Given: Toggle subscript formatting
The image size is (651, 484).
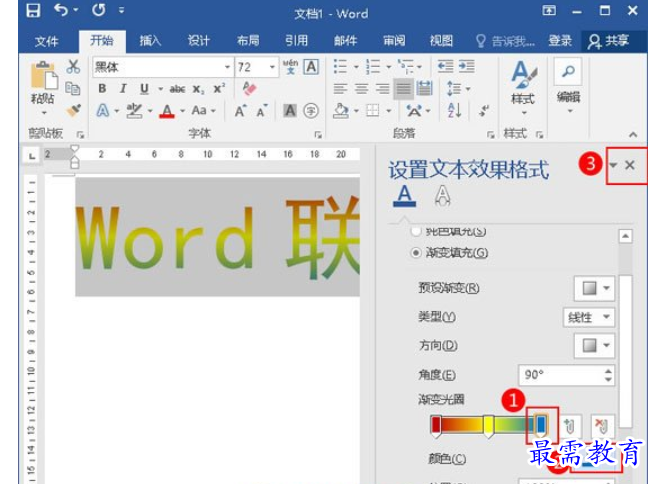Looking at the screenshot, I should [x=198, y=89].
